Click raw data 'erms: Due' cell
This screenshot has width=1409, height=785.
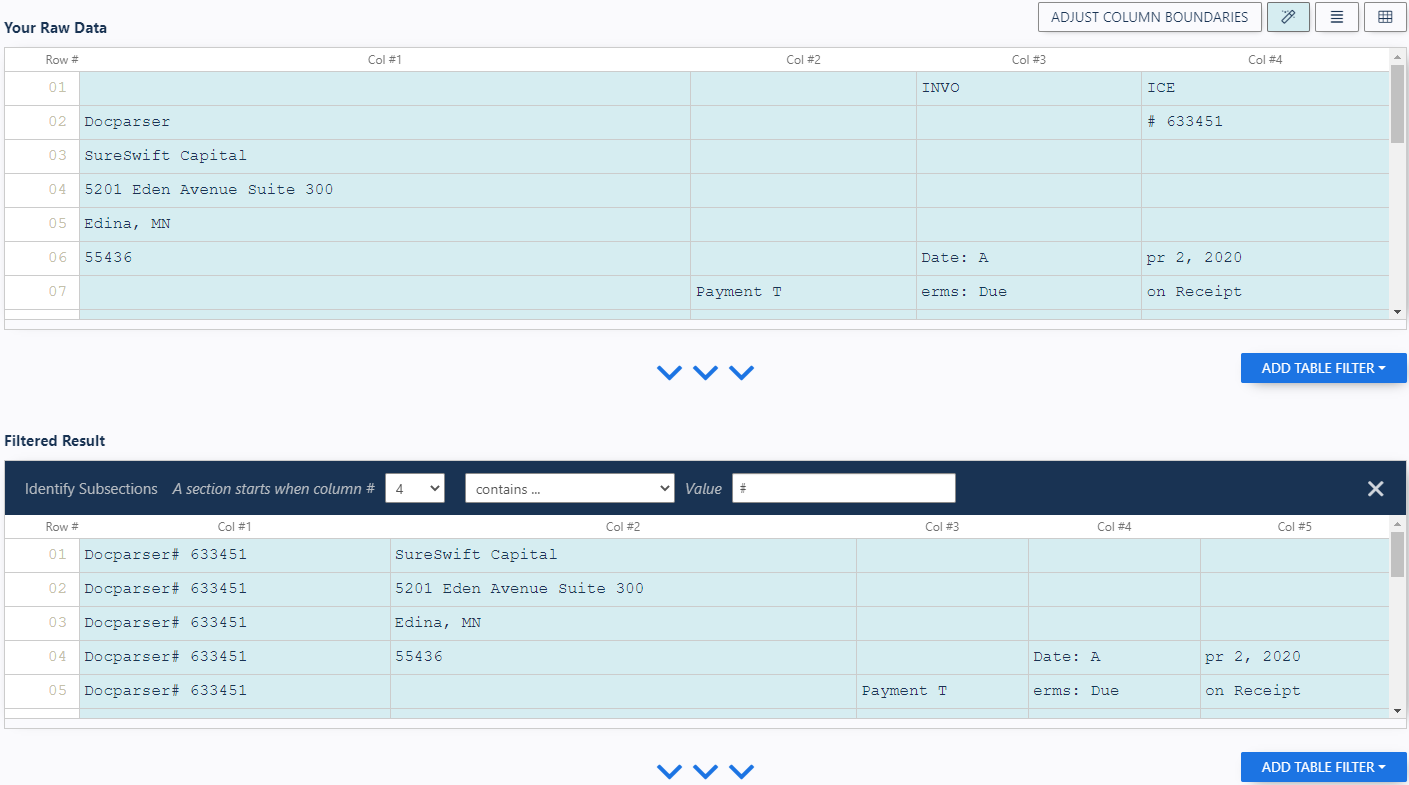pyautogui.click(x=1028, y=292)
